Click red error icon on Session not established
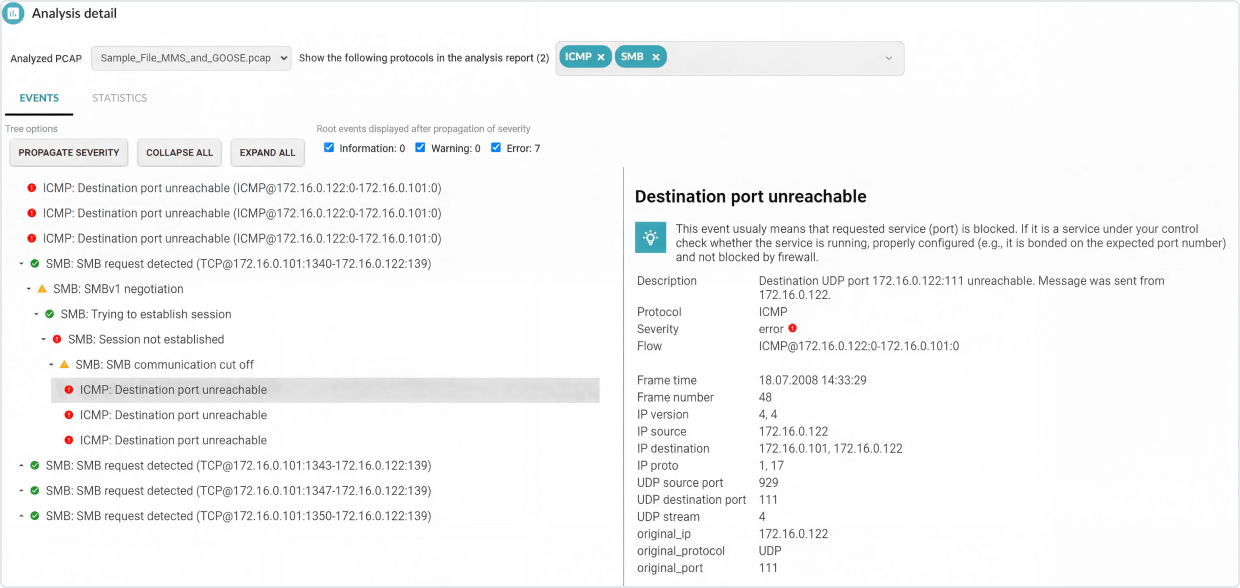1240x588 pixels. click(57, 339)
